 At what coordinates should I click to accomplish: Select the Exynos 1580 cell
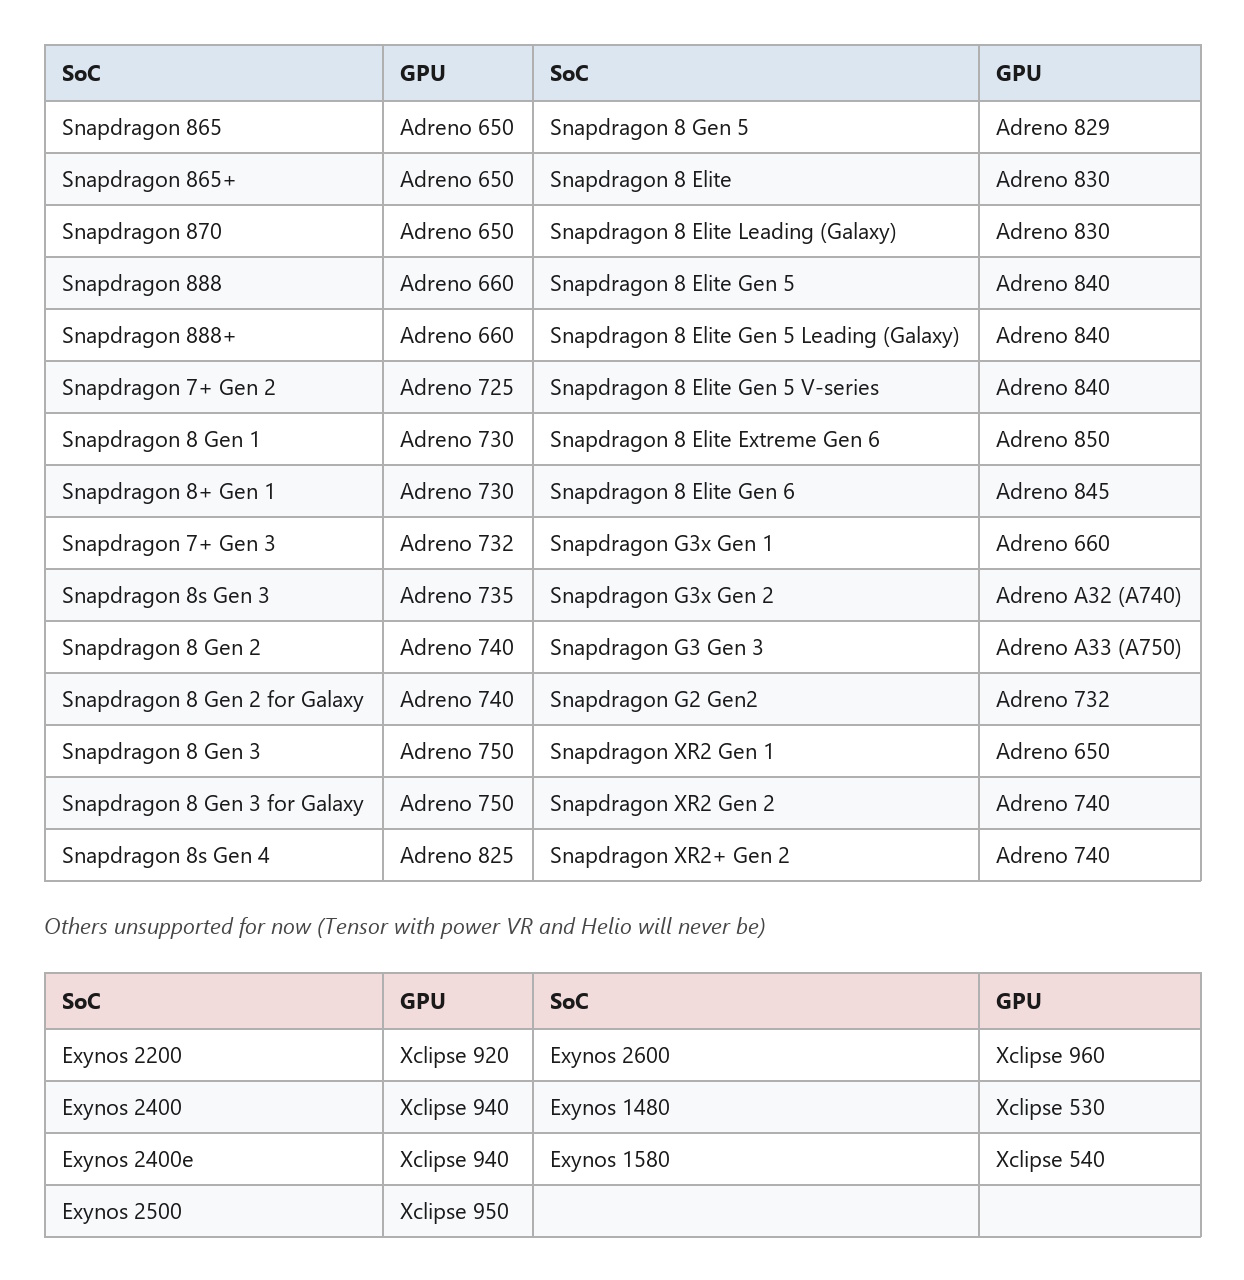[x=755, y=1159]
